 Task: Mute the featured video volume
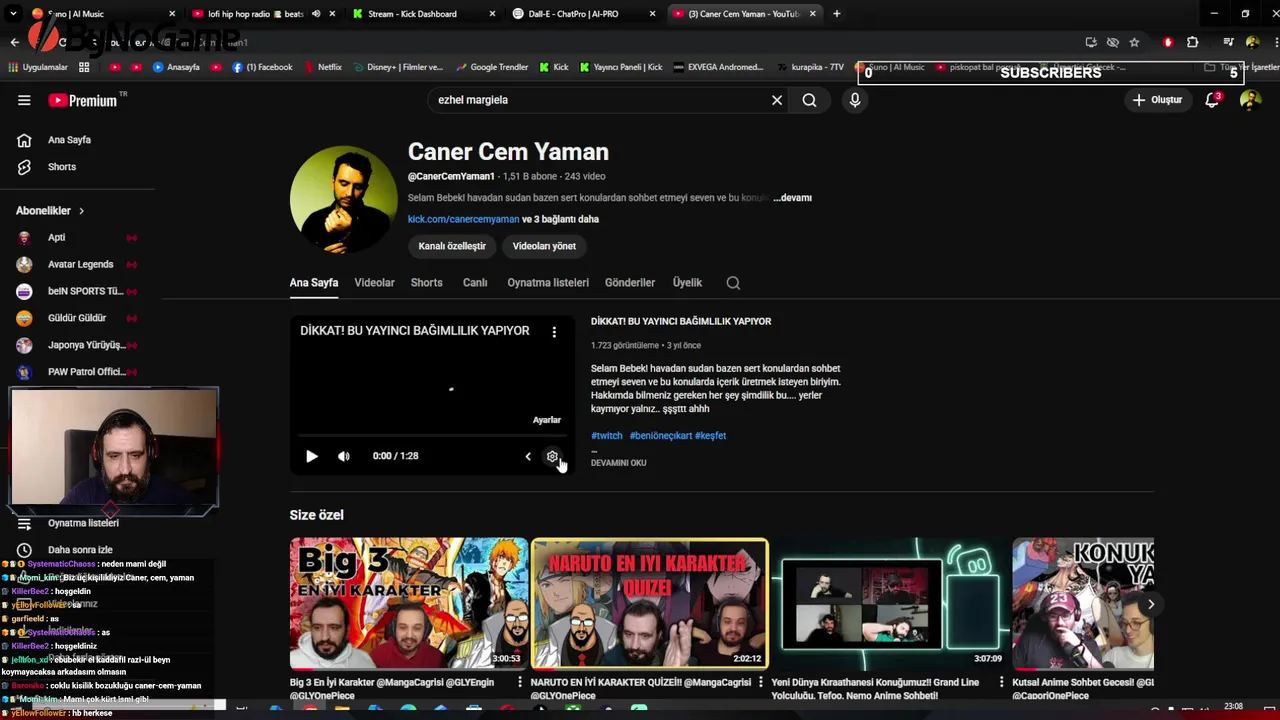[x=344, y=456]
